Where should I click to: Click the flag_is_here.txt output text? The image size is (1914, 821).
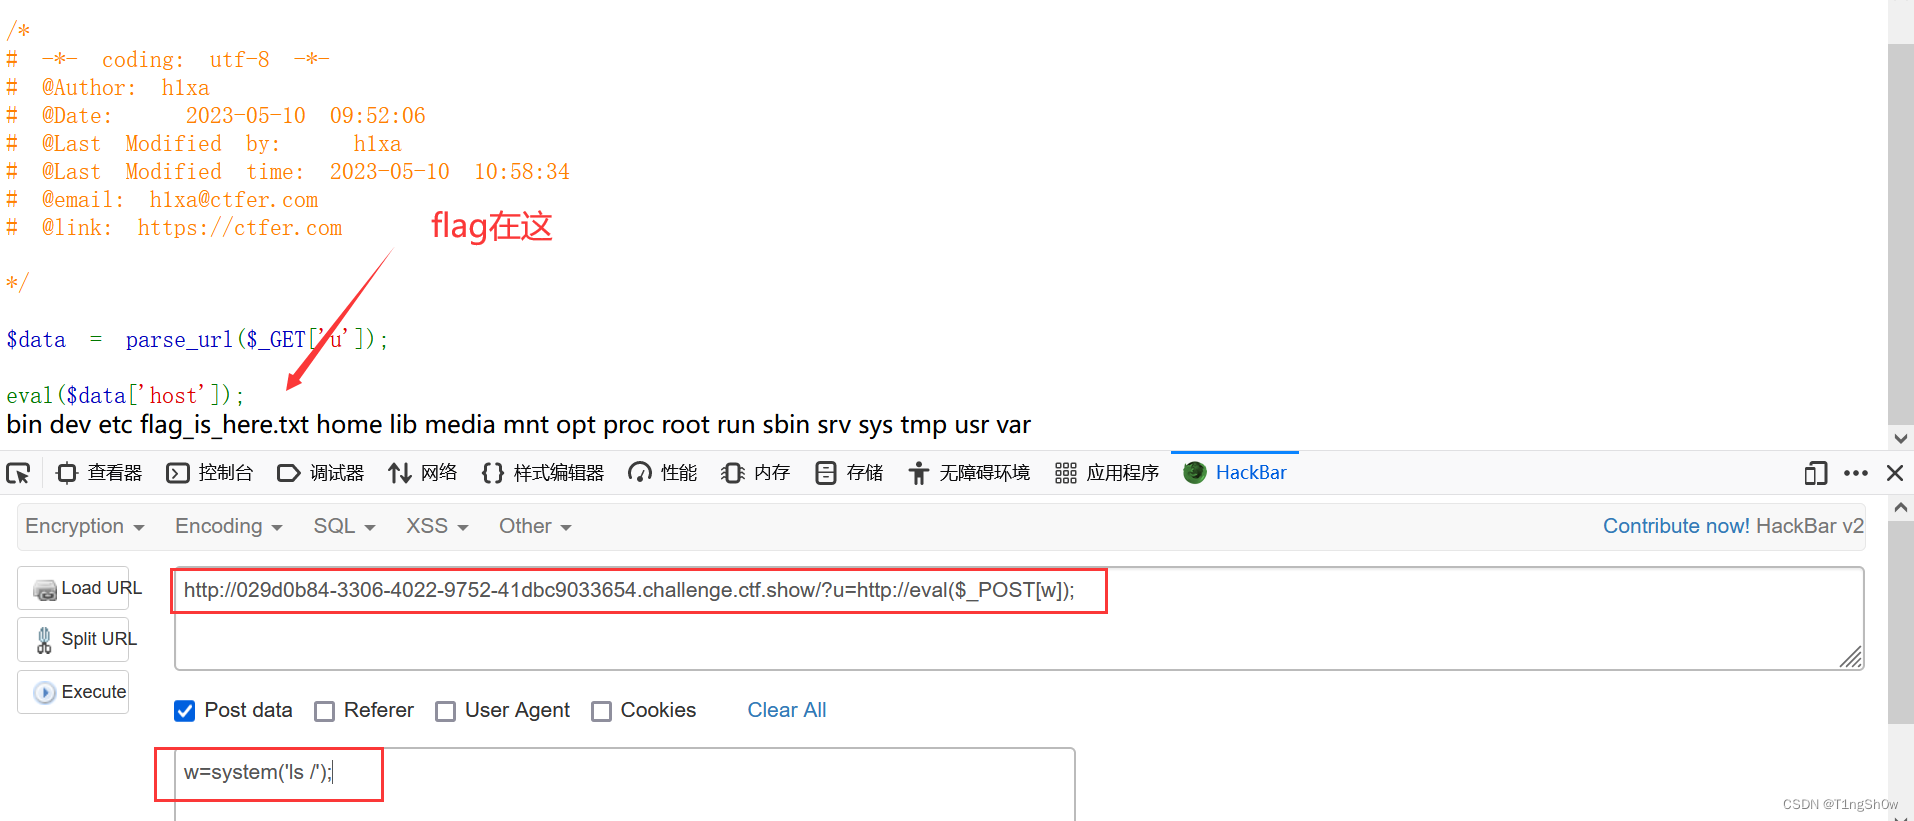click(x=225, y=425)
